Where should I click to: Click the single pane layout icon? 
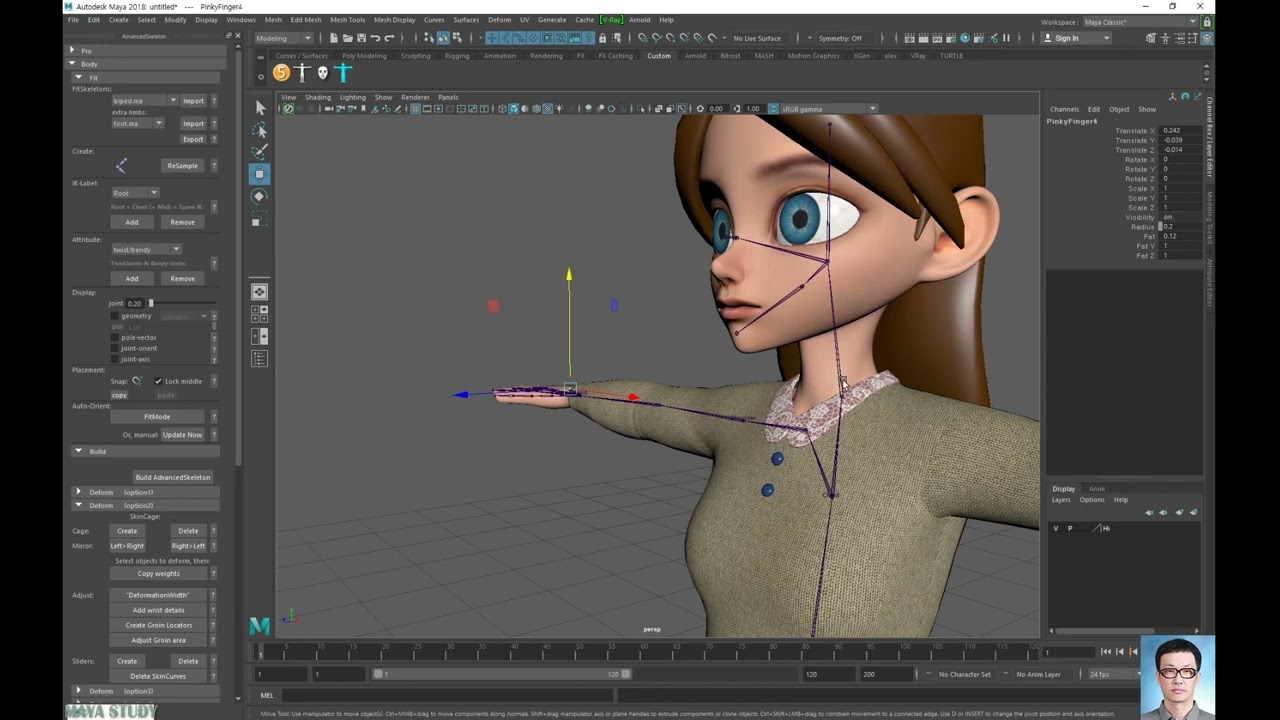pyautogui.click(x=259, y=291)
